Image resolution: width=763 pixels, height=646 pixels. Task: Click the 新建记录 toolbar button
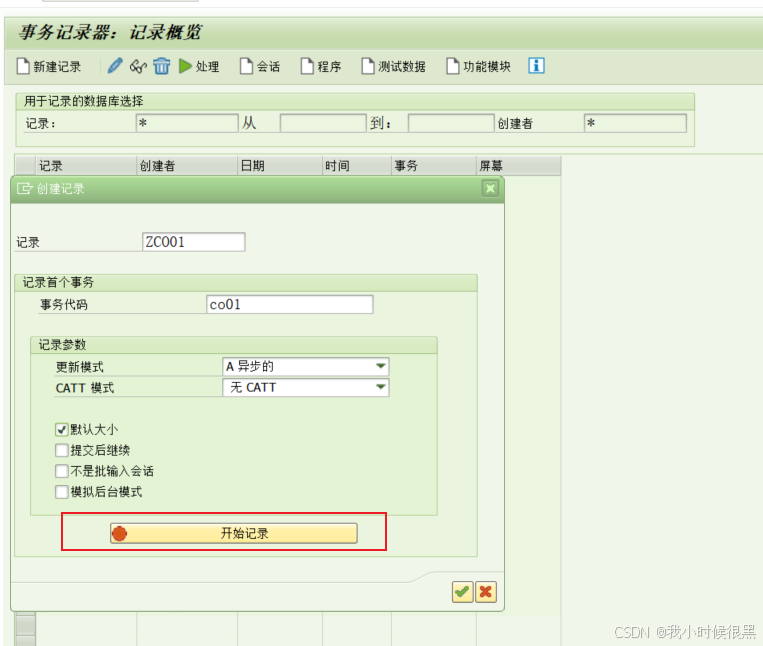click(x=49, y=66)
